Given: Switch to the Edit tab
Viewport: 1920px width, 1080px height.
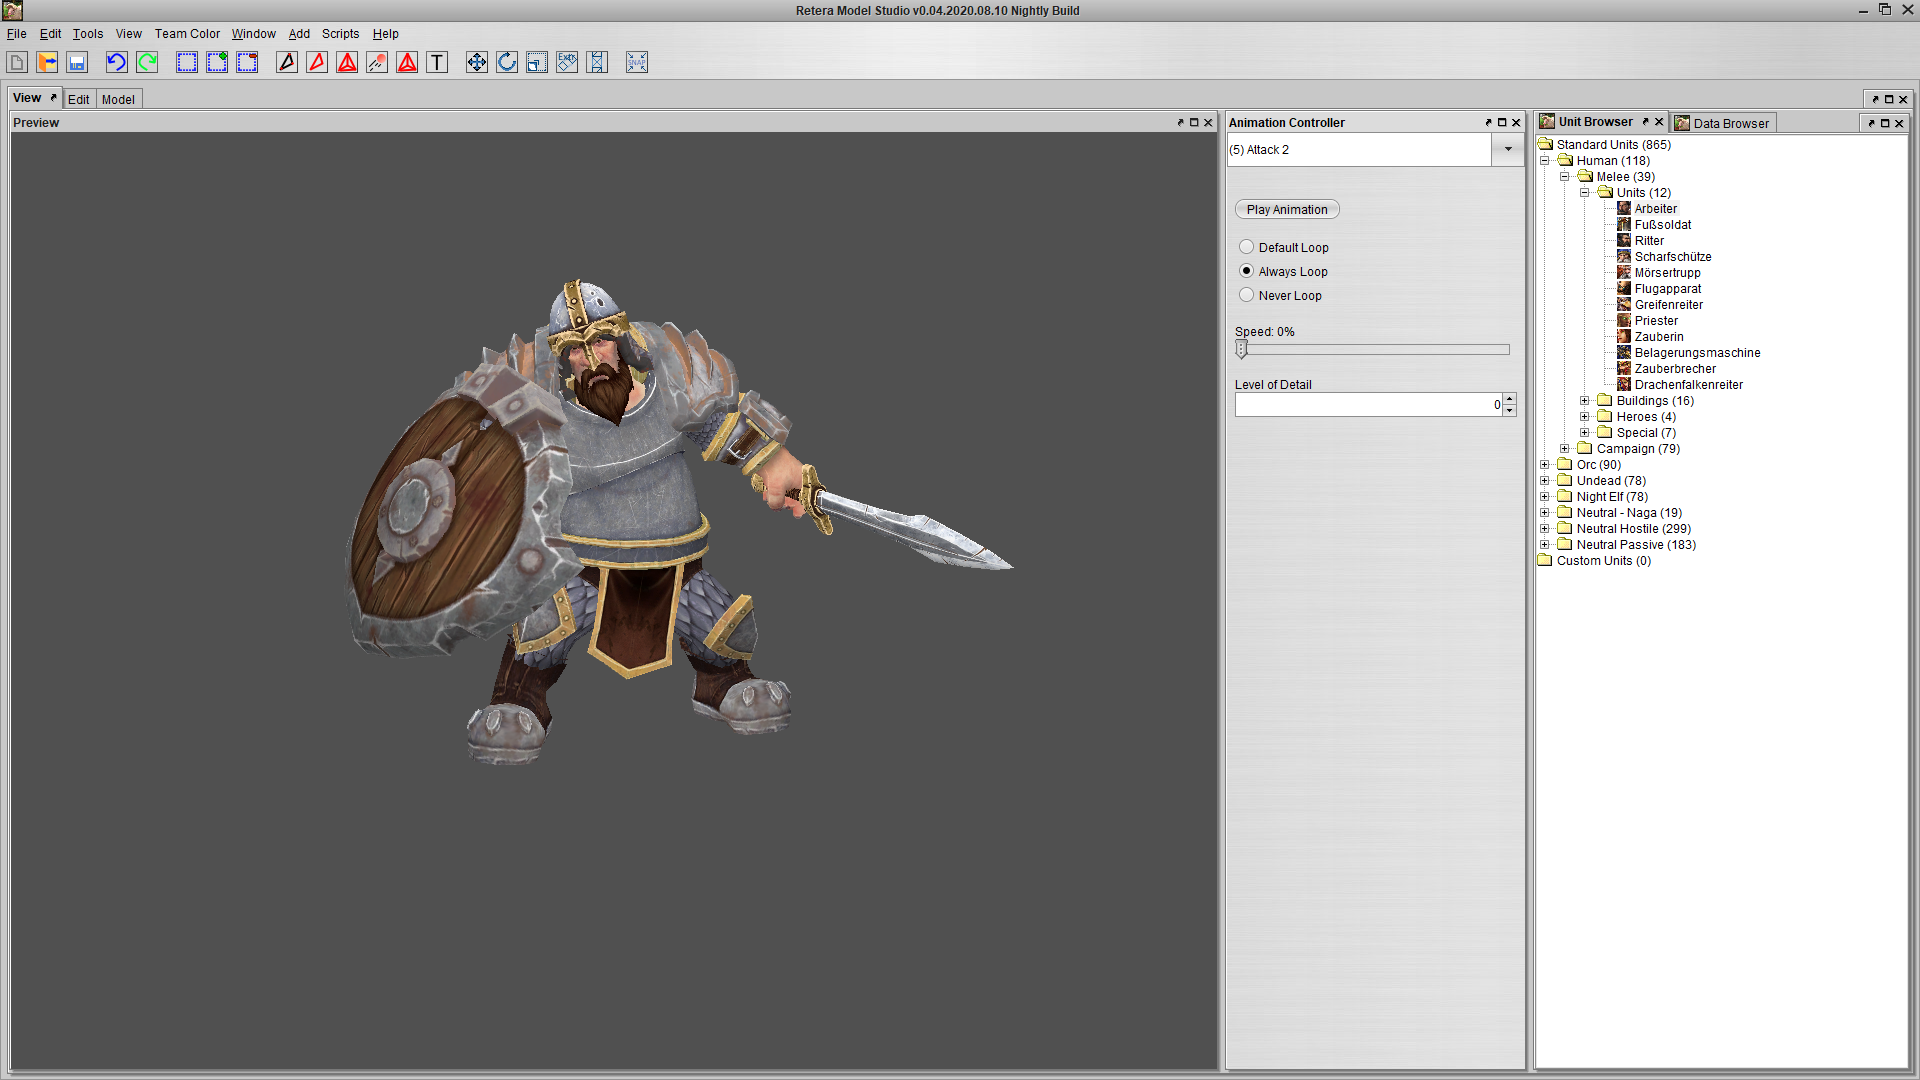Looking at the screenshot, I should pyautogui.click(x=79, y=99).
